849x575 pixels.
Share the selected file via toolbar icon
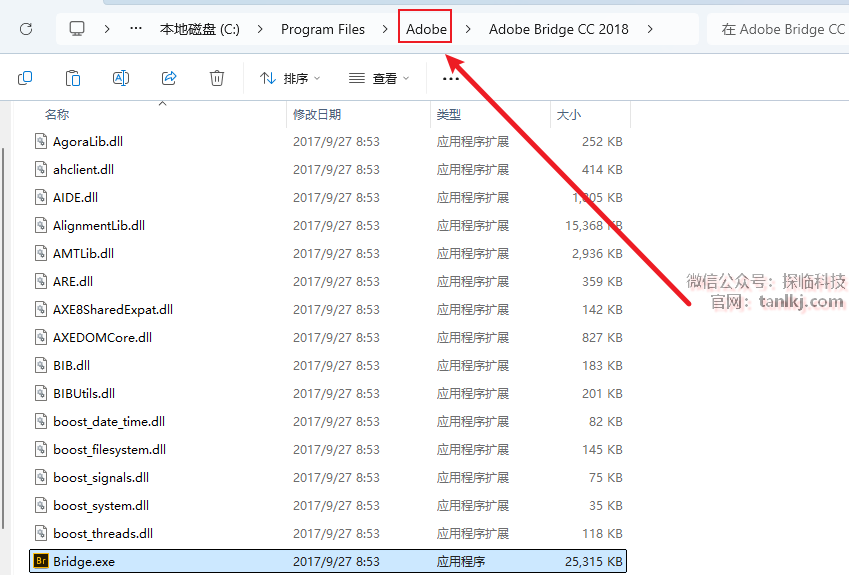tap(169, 78)
